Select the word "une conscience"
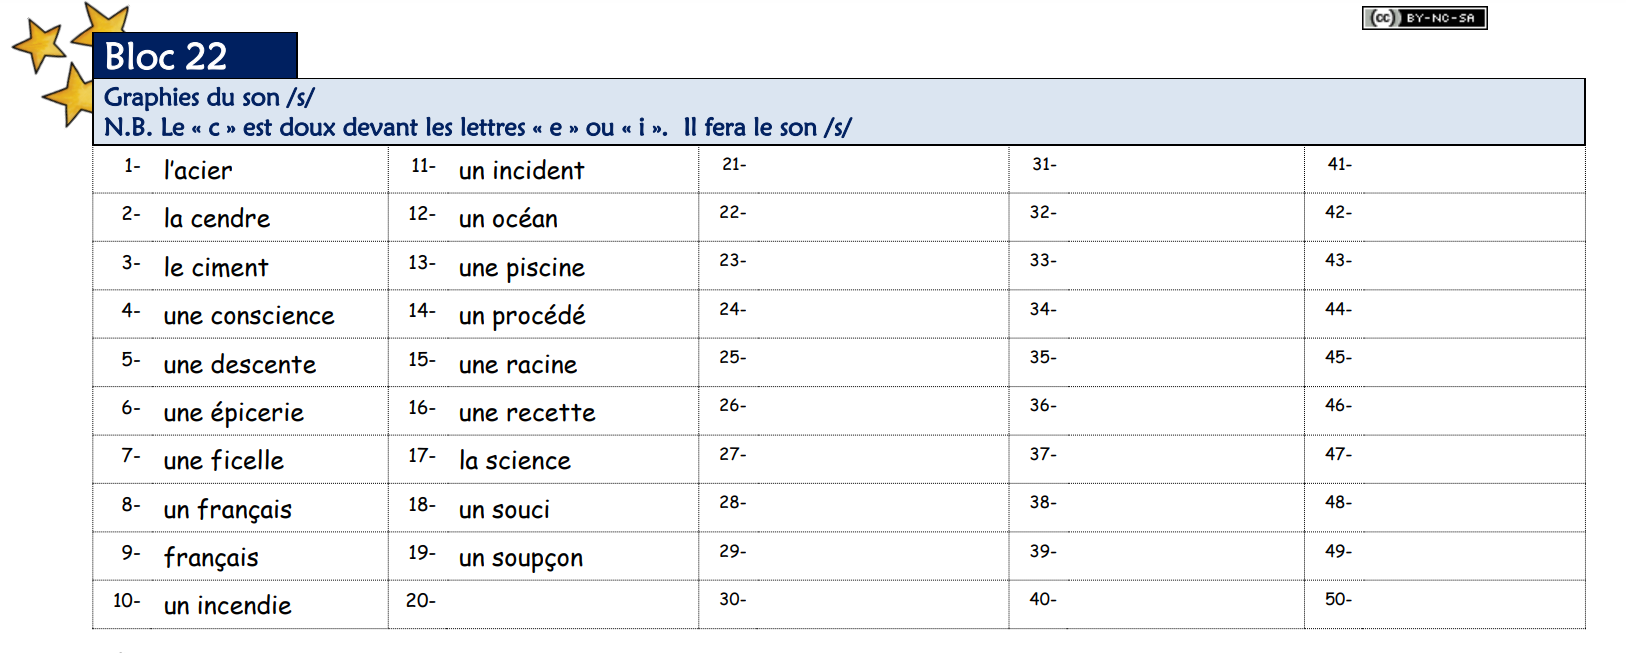 coord(248,316)
